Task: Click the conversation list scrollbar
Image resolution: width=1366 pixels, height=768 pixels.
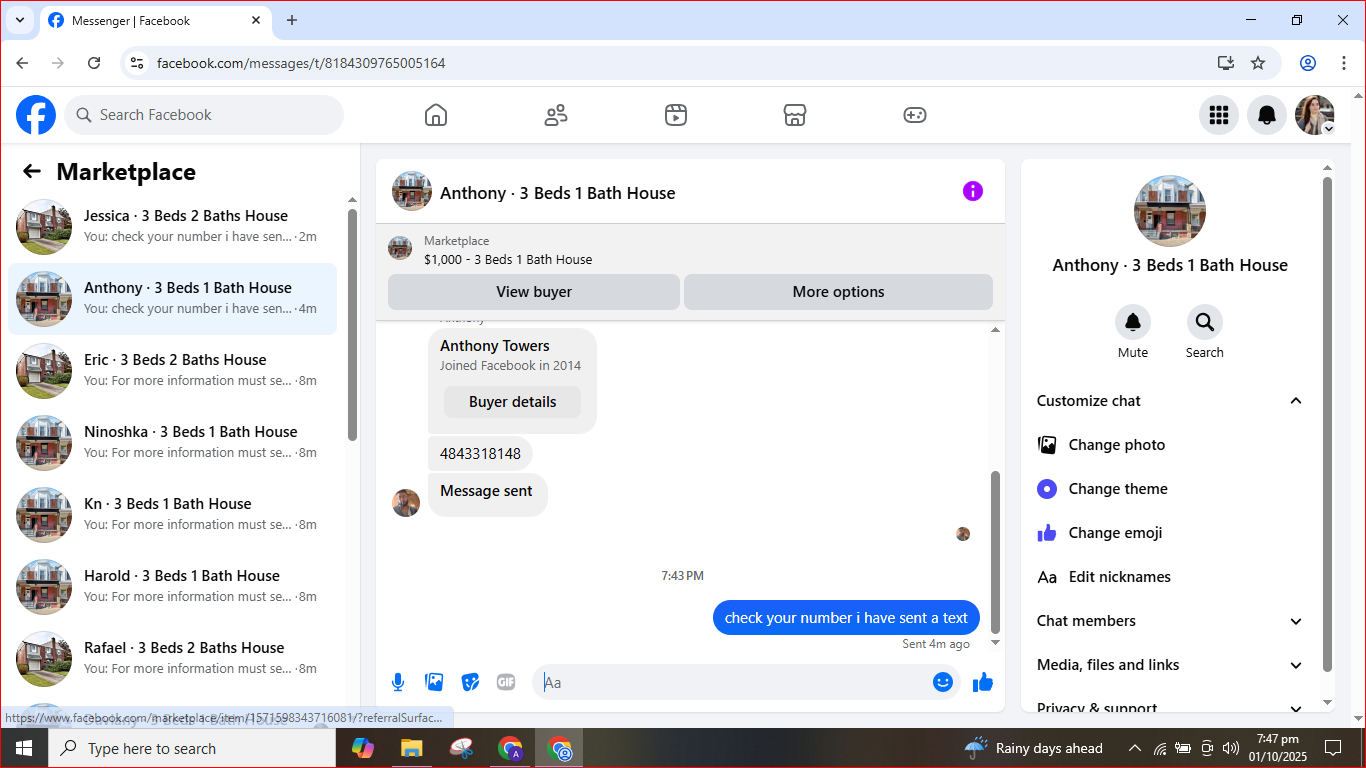Action: (352, 325)
